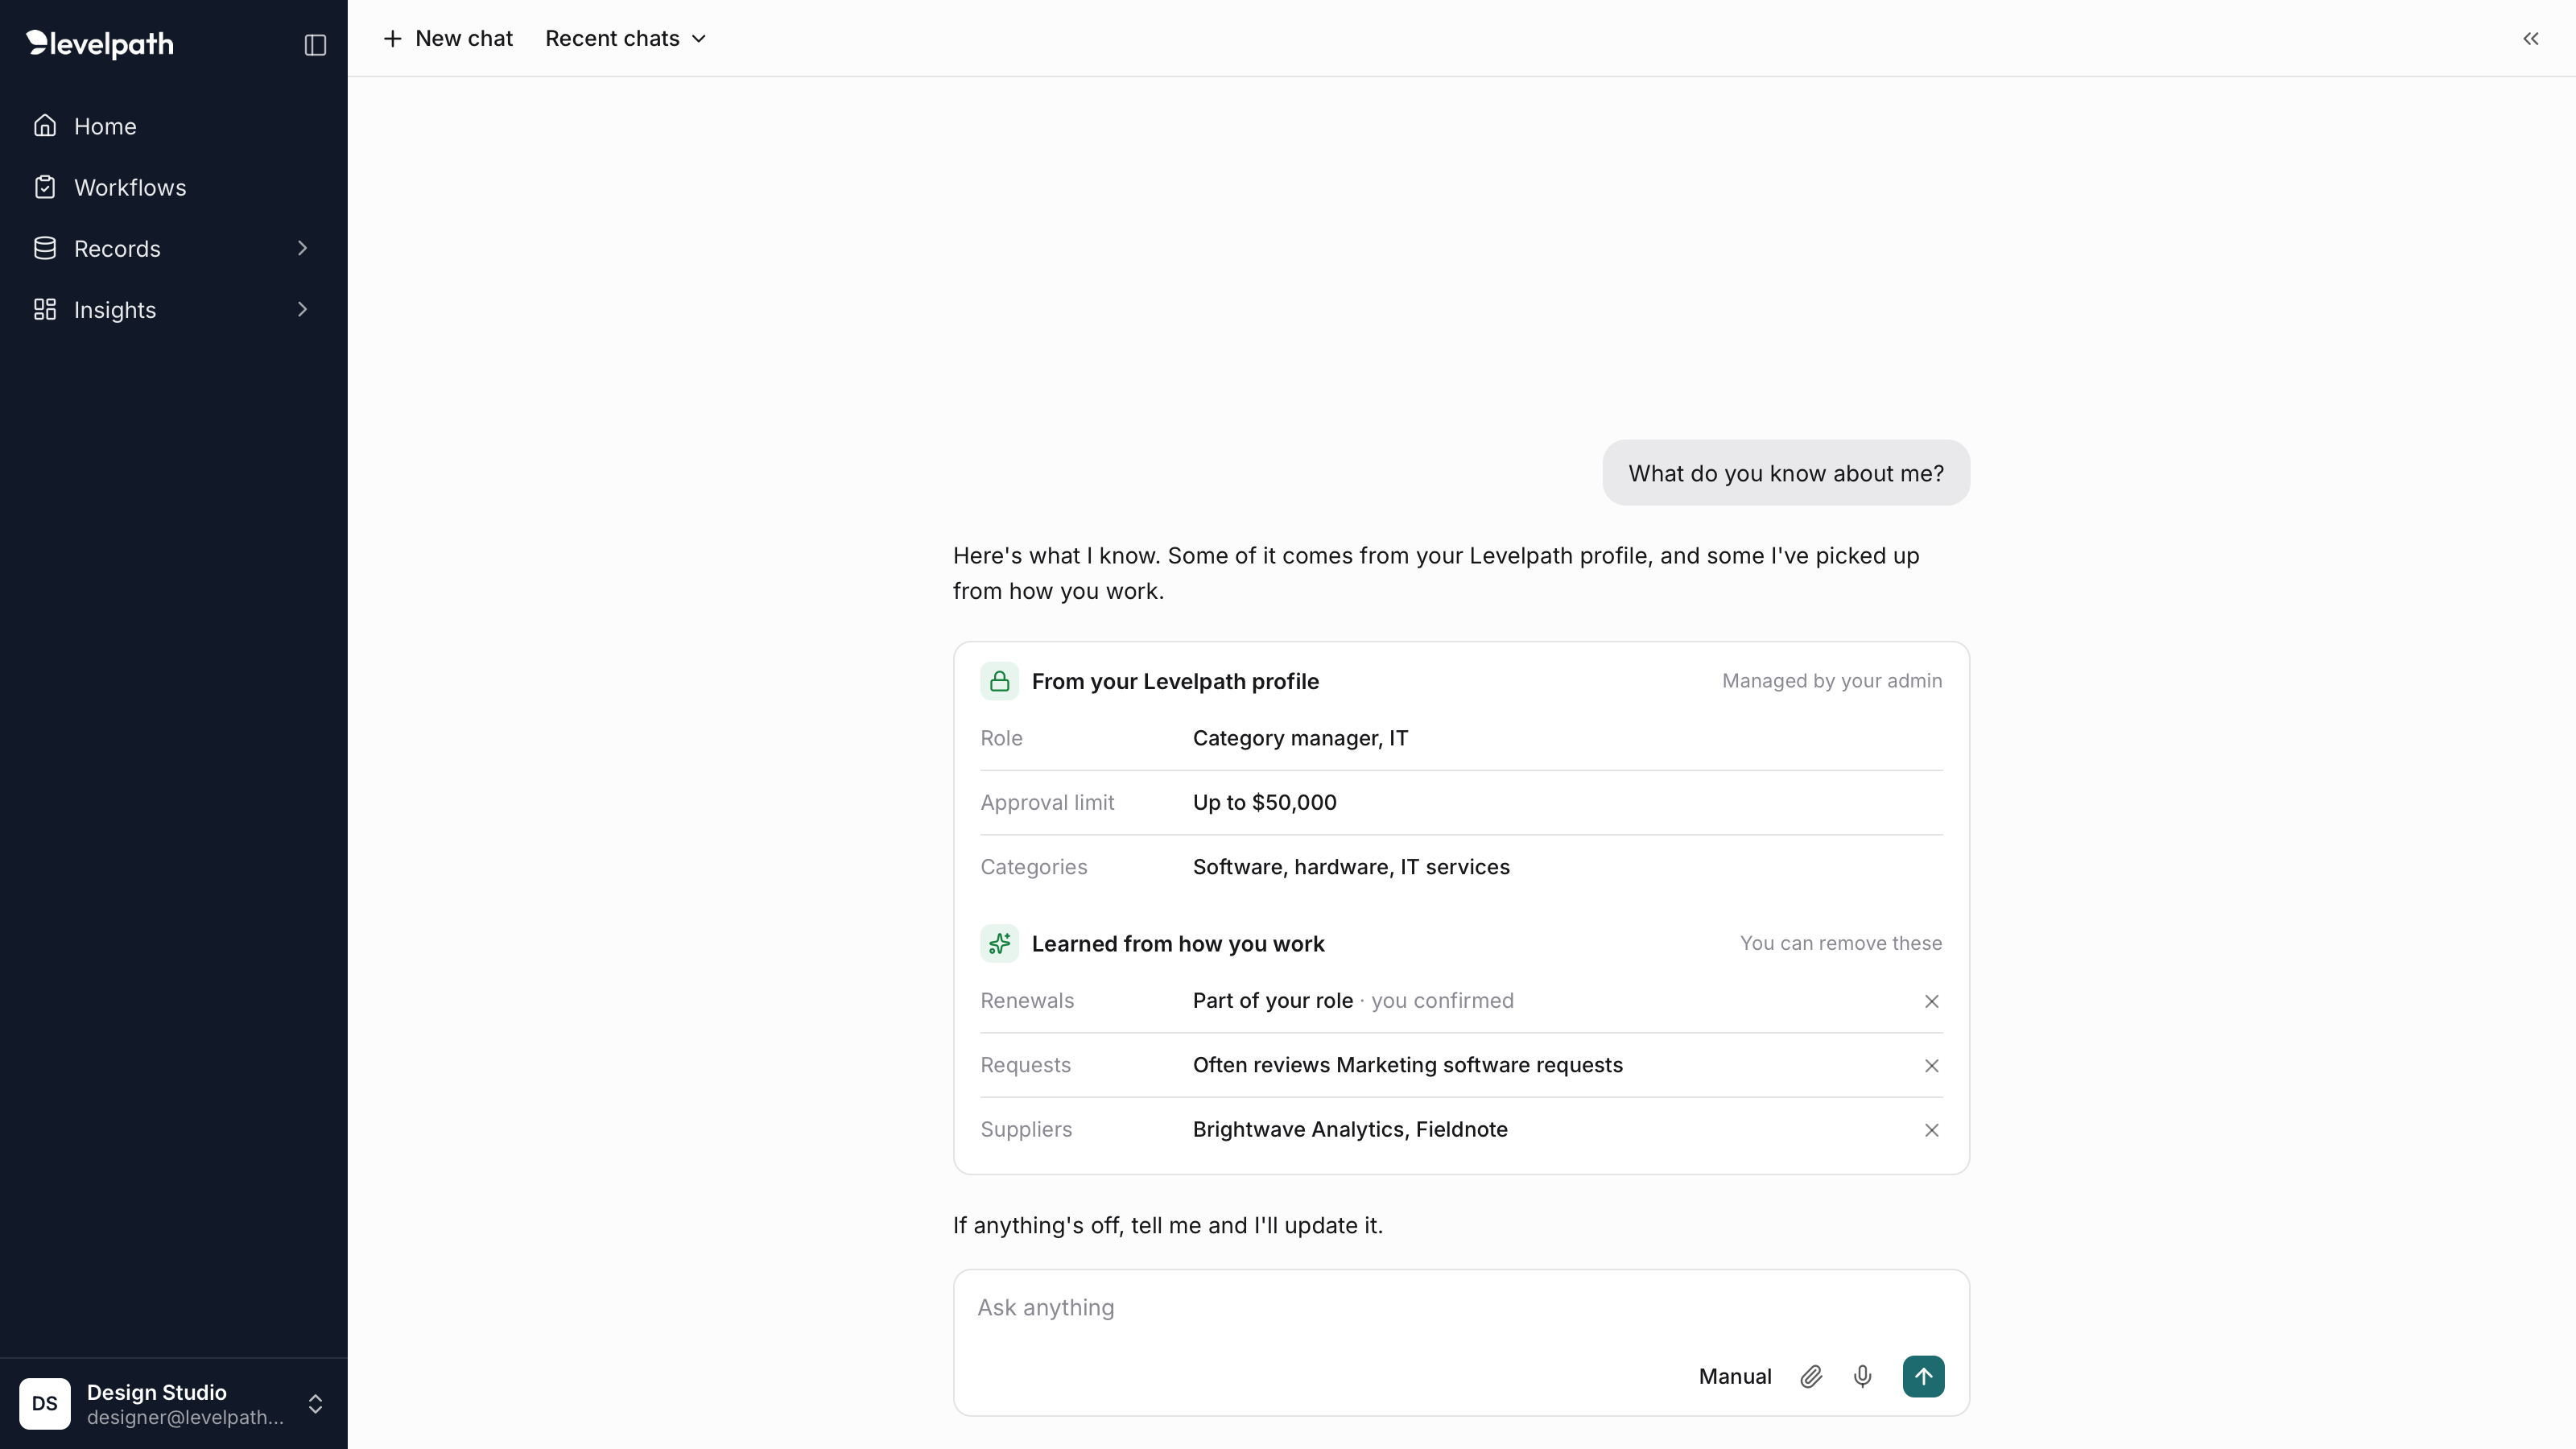This screenshot has height=1449, width=2576.
Task: Click the Home house icon
Action: coord(45,126)
